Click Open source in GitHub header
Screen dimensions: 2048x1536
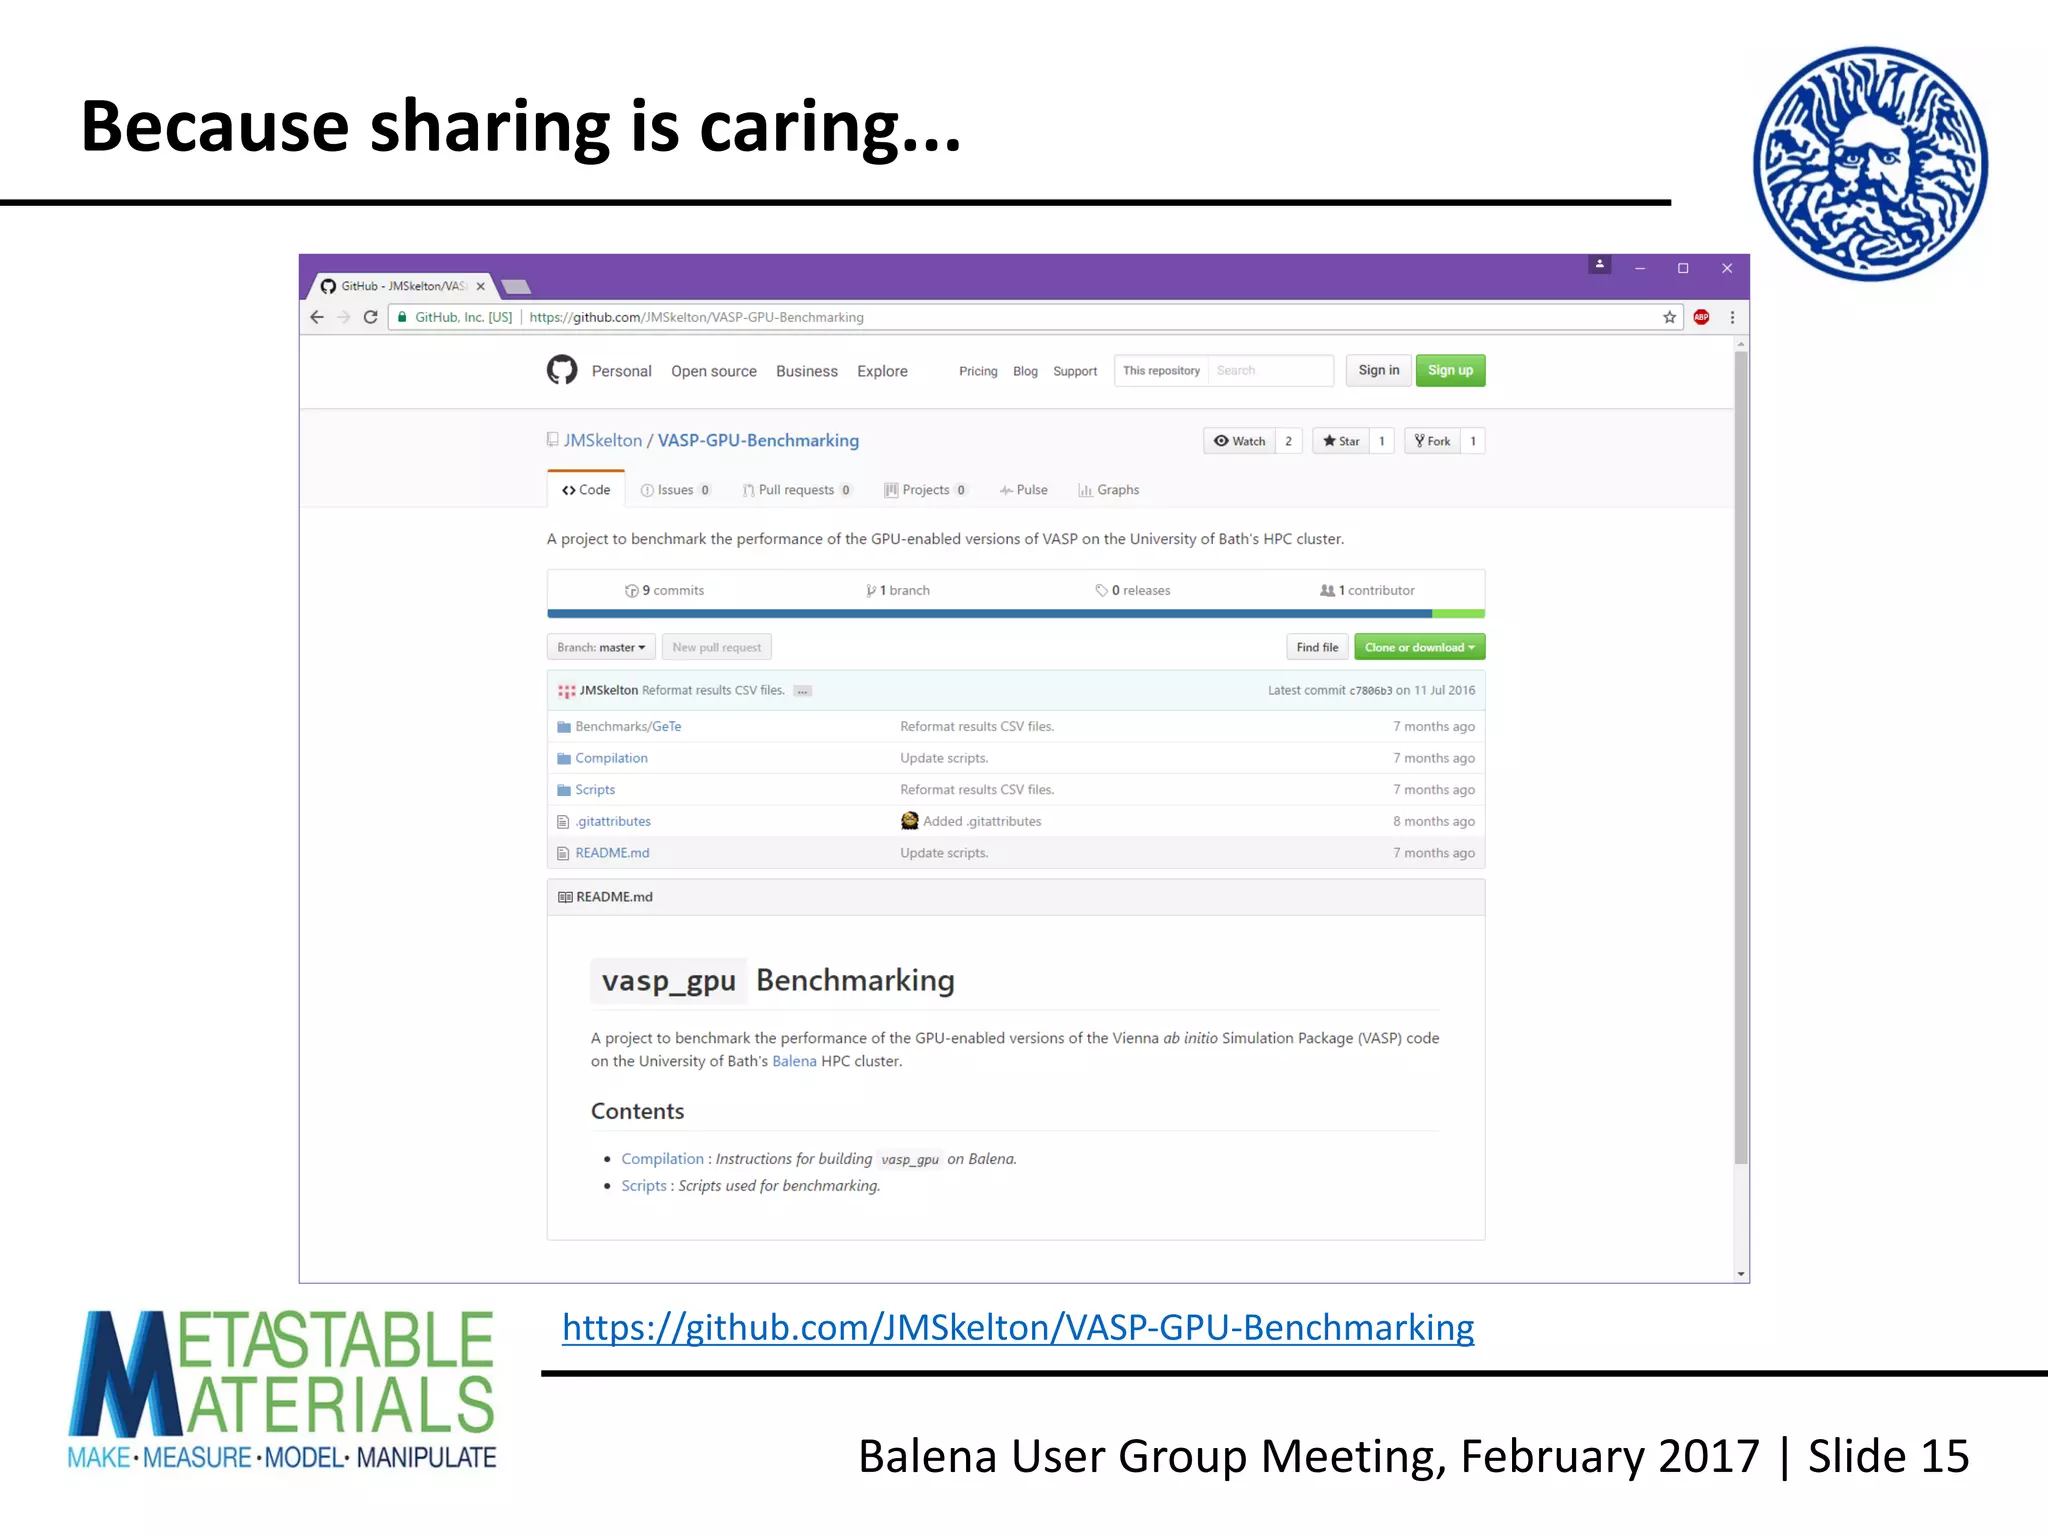pos(714,371)
